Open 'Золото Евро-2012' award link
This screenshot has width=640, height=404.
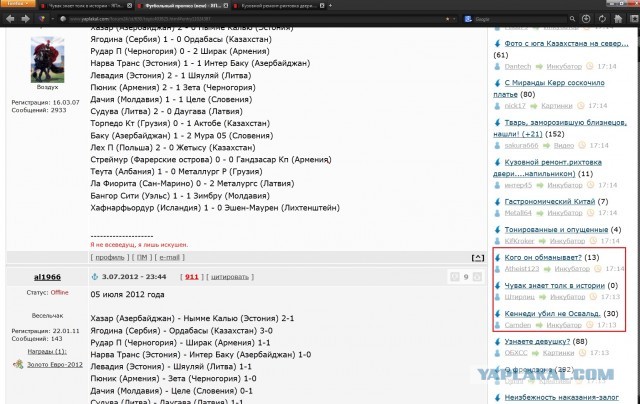coord(55,364)
